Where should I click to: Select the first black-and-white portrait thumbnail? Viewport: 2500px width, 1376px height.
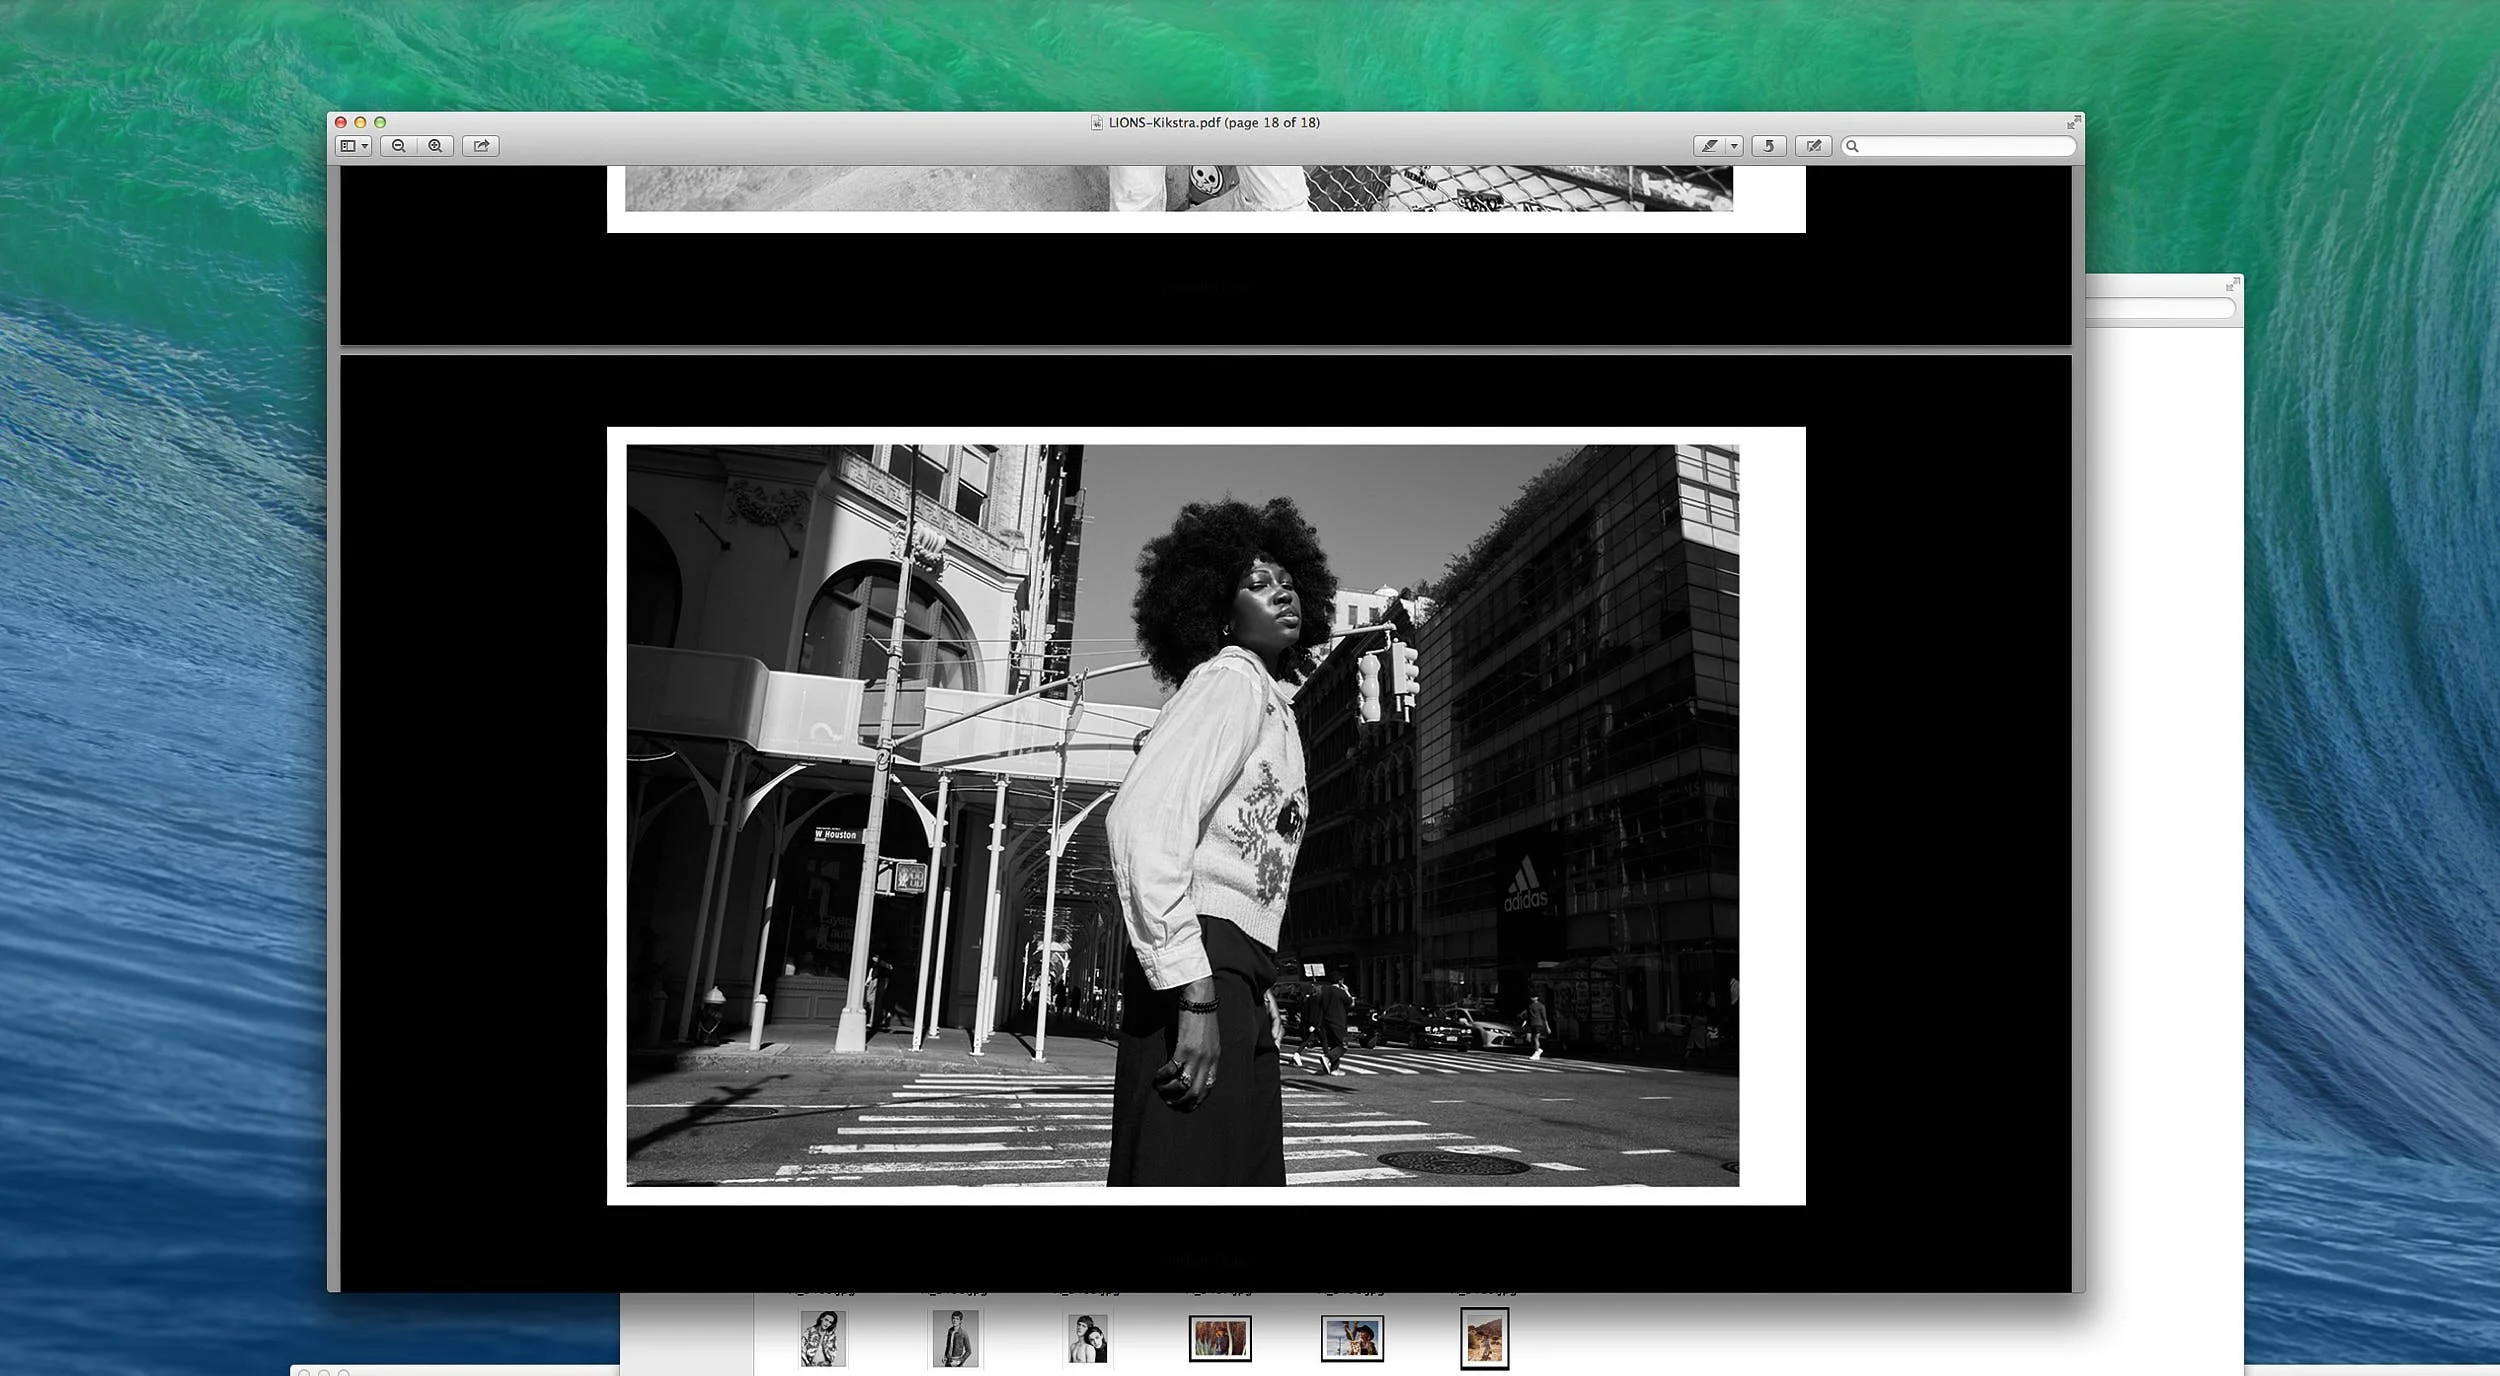tap(822, 1335)
